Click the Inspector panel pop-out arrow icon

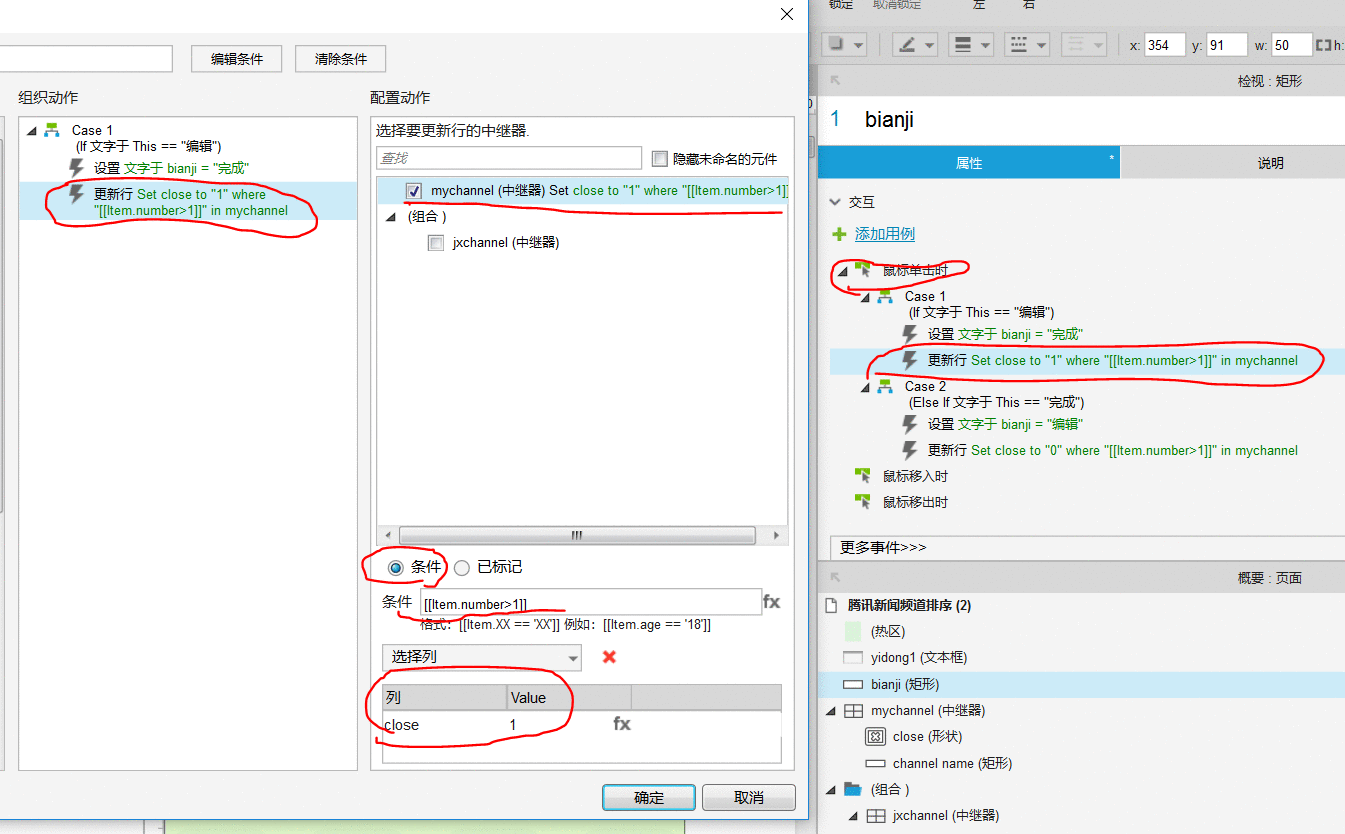835,81
